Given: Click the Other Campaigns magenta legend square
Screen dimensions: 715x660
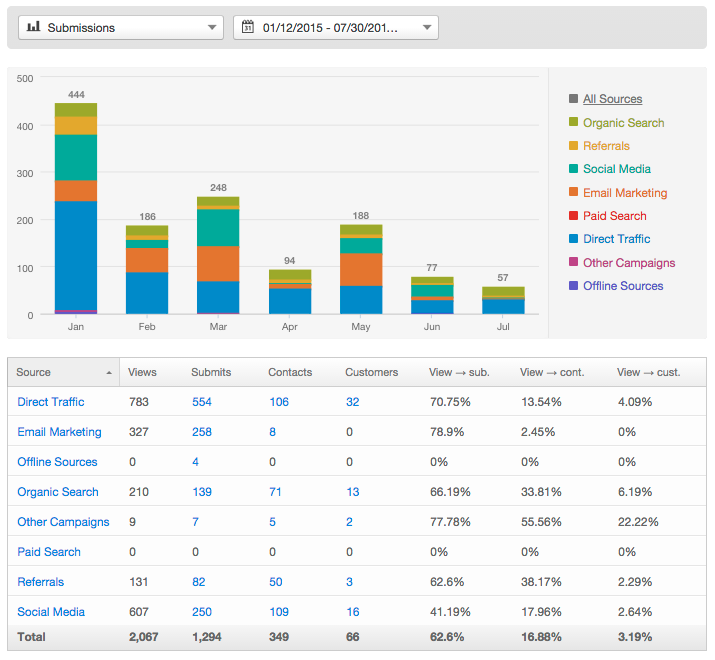Looking at the screenshot, I should [573, 263].
